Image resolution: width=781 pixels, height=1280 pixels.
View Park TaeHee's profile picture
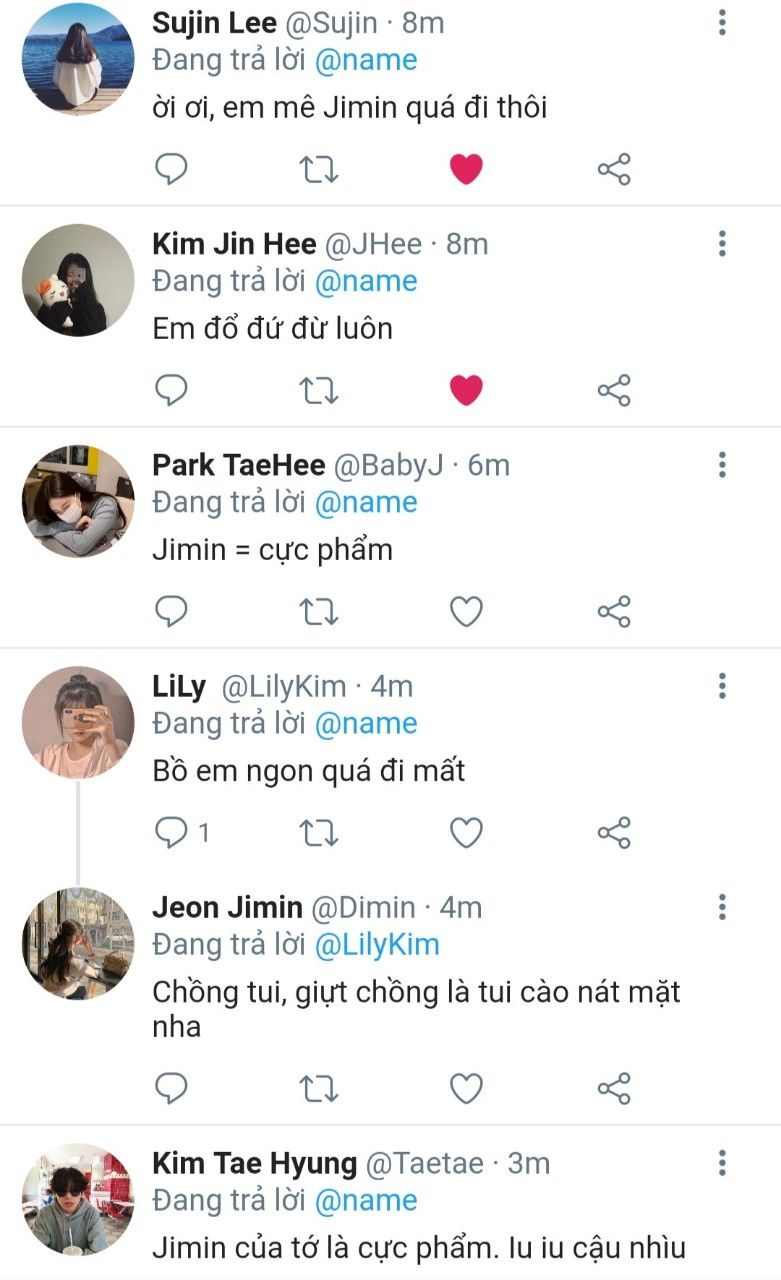pyautogui.click(x=78, y=501)
